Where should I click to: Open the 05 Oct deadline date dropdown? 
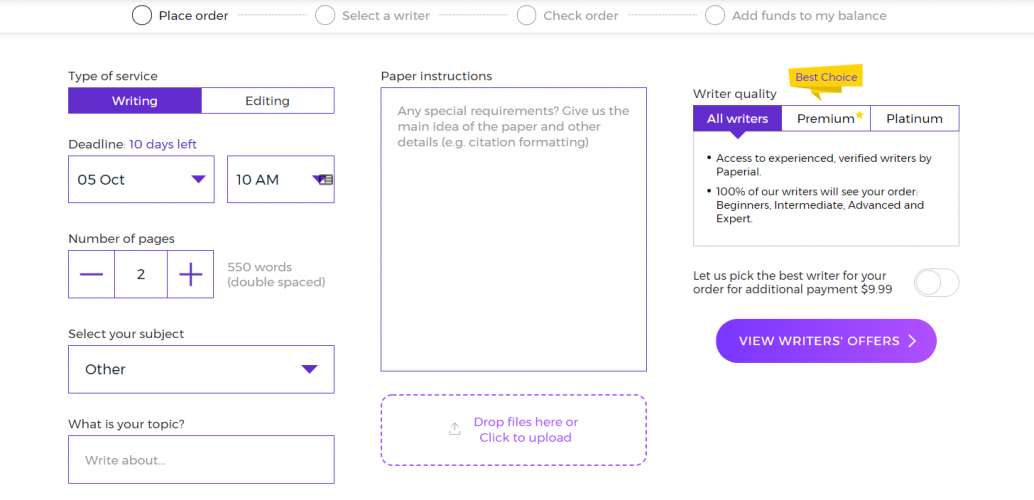[x=141, y=180]
